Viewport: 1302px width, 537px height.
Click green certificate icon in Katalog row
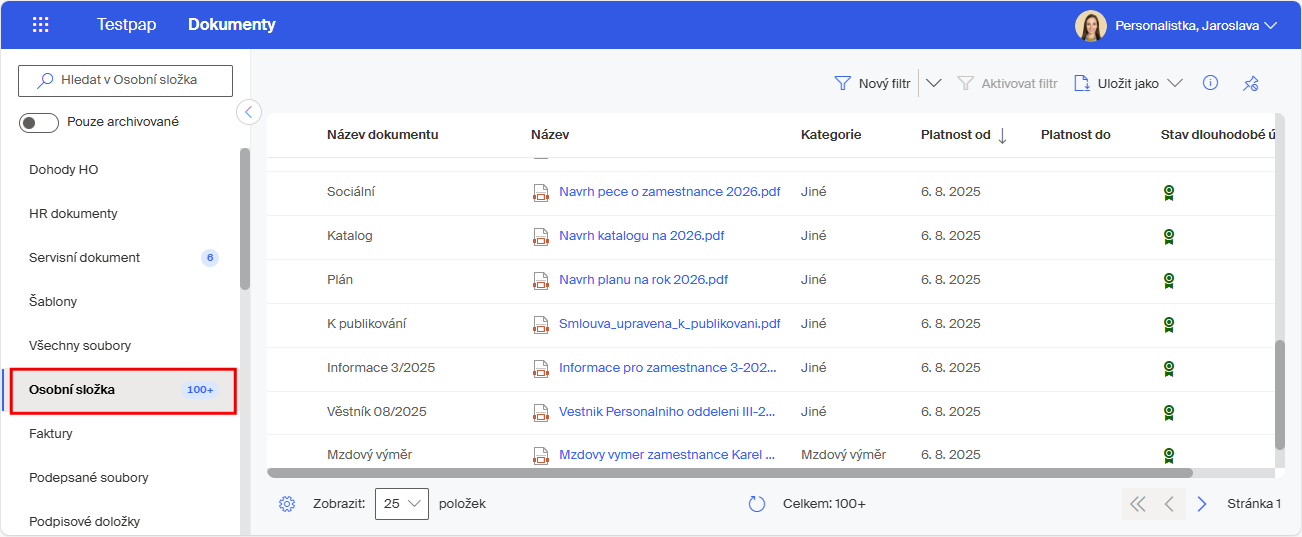(x=1168, y=237)
